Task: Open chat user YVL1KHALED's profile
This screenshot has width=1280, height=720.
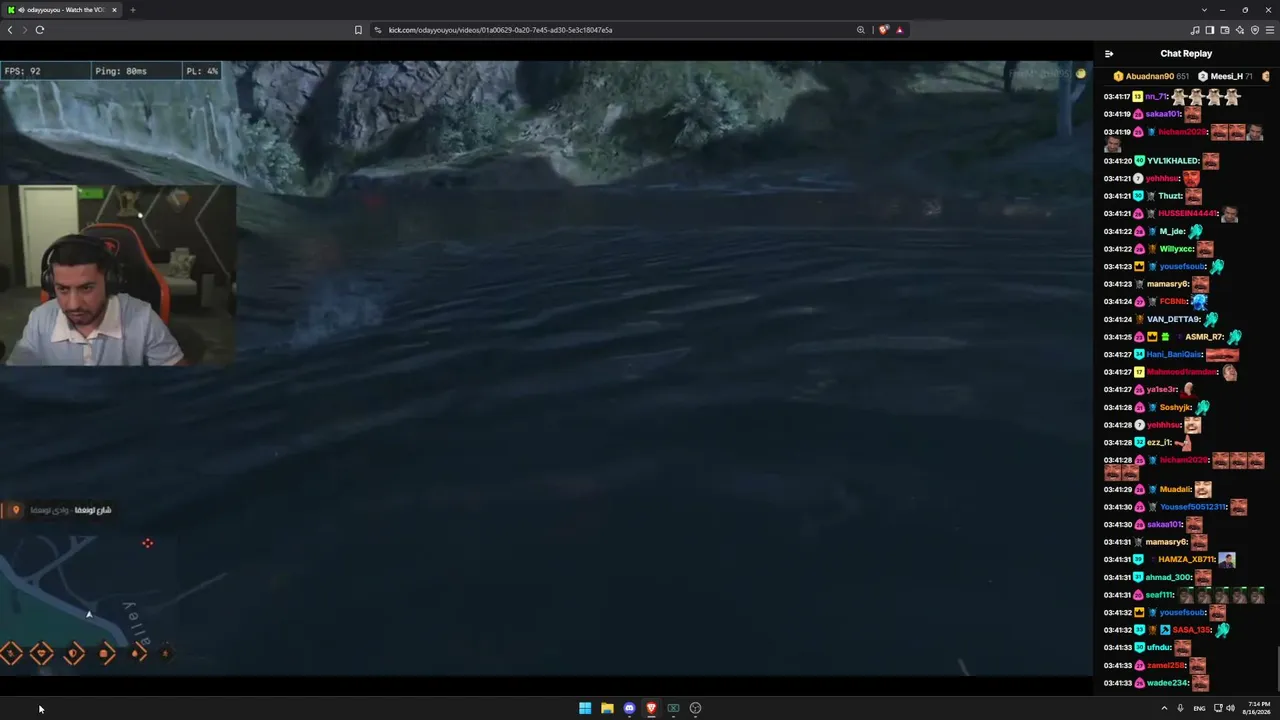Action: tap(1173, 161)
